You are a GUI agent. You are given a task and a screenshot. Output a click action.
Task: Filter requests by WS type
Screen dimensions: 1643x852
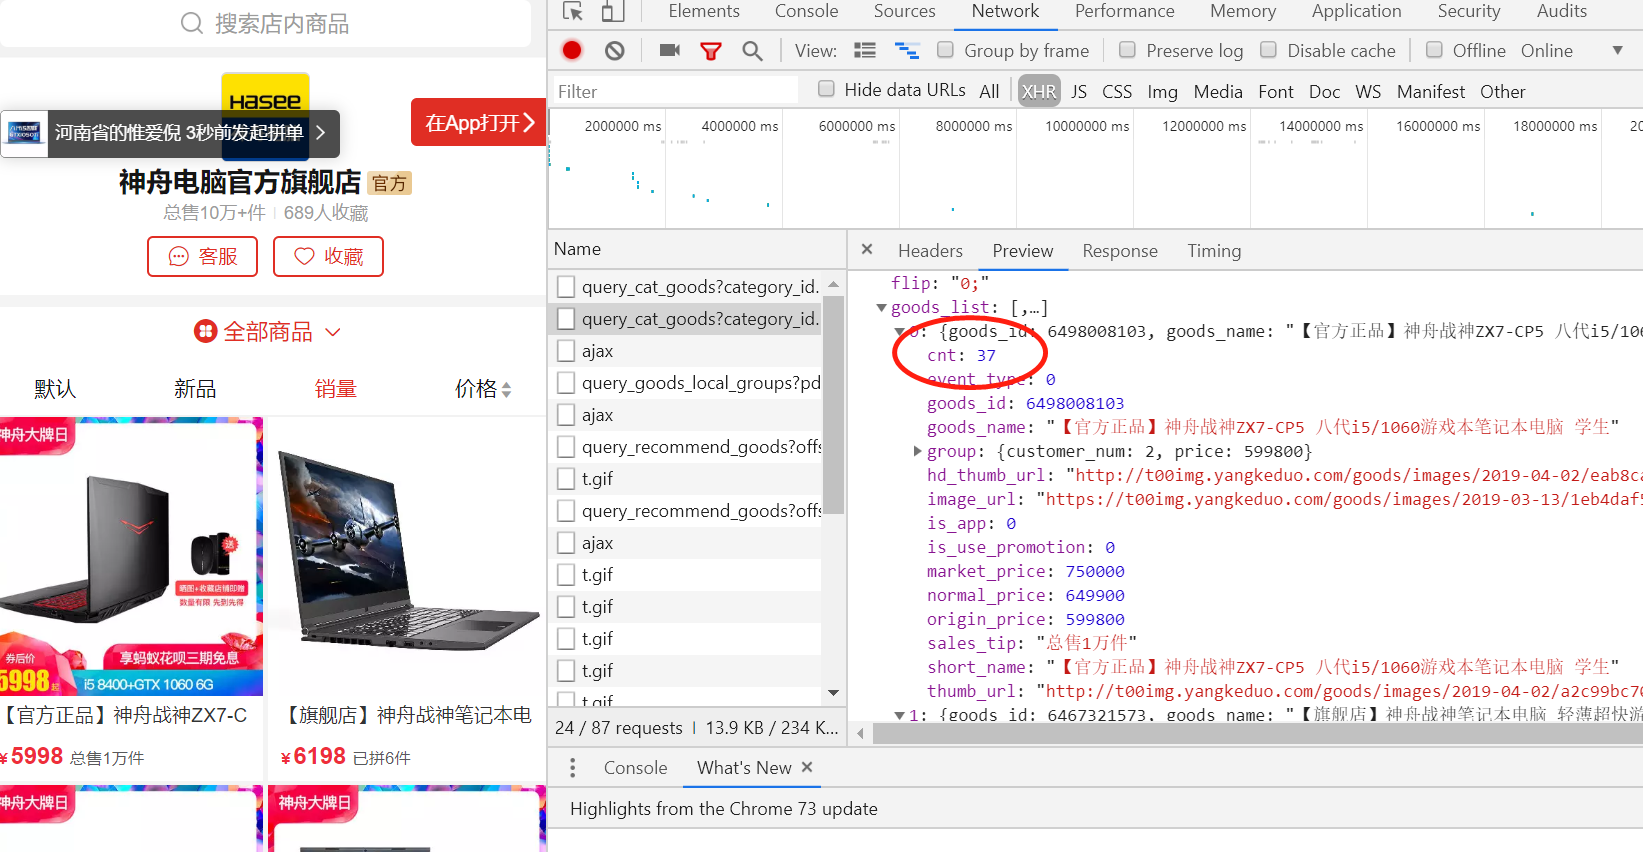1368,92
